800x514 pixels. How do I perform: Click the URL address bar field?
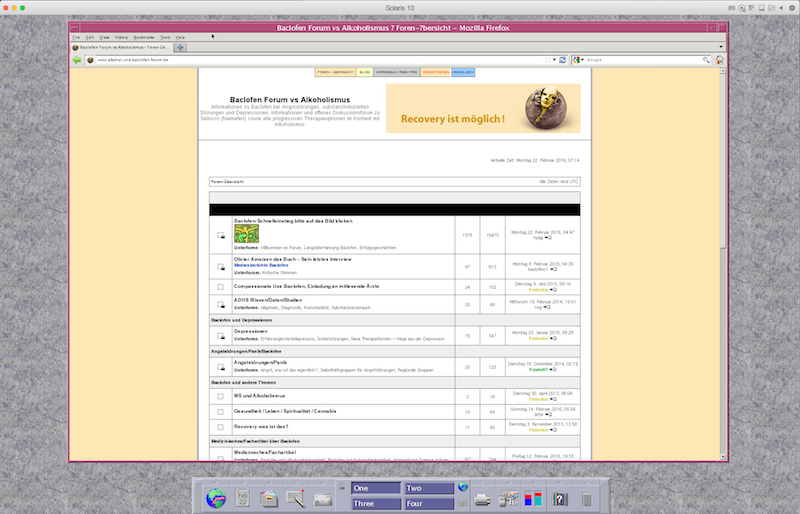[320, 60]
